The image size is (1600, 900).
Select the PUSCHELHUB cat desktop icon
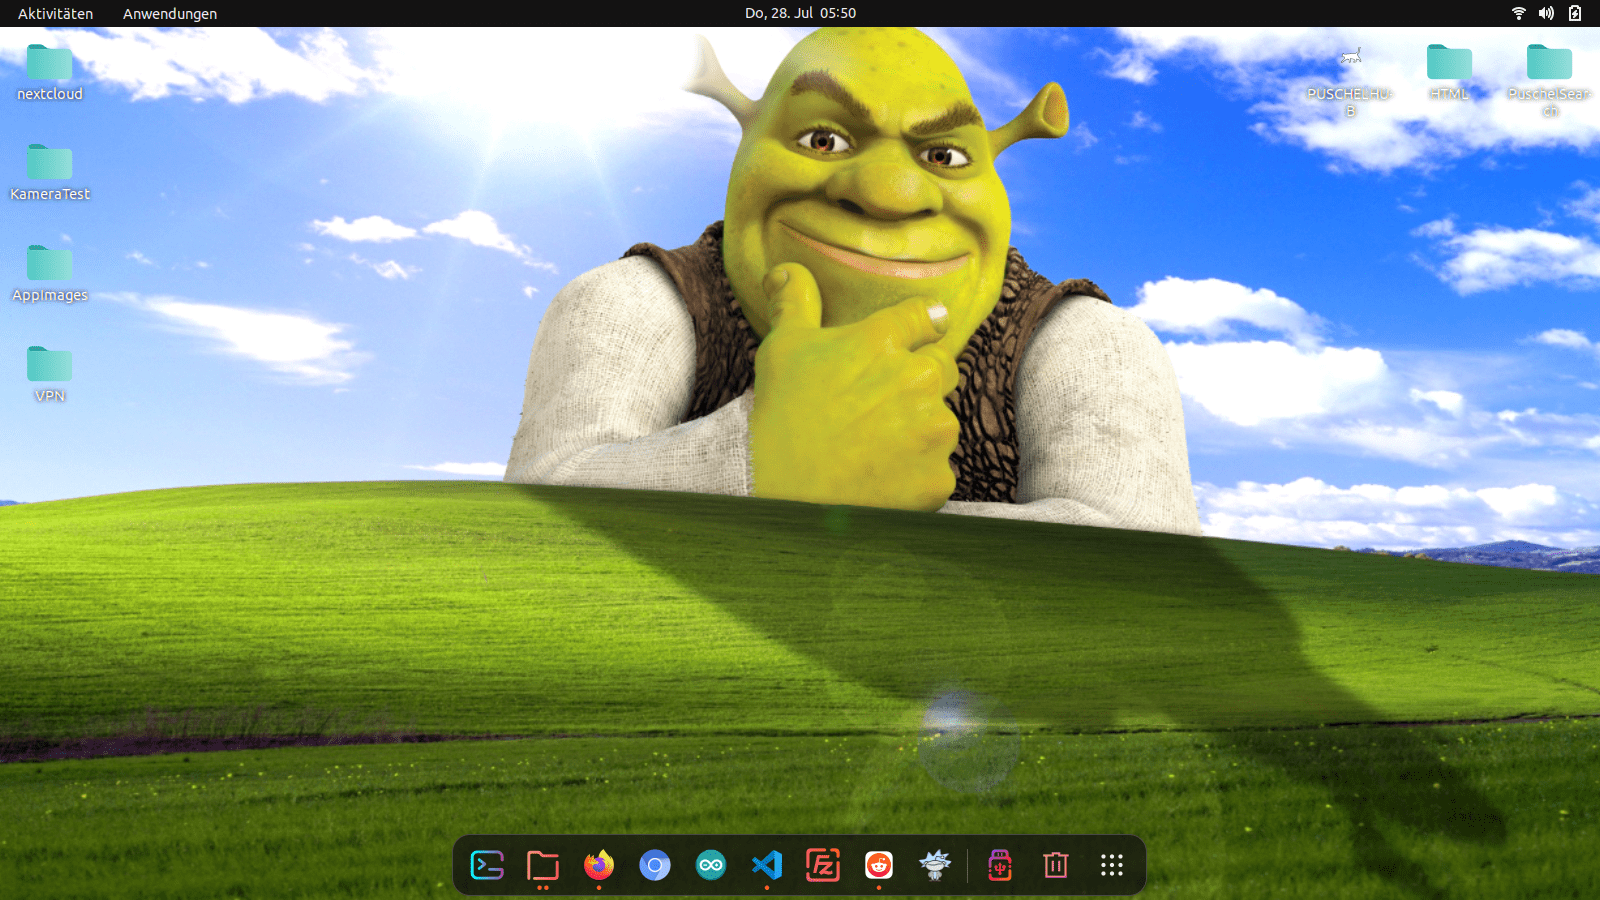pos(1351,80)
